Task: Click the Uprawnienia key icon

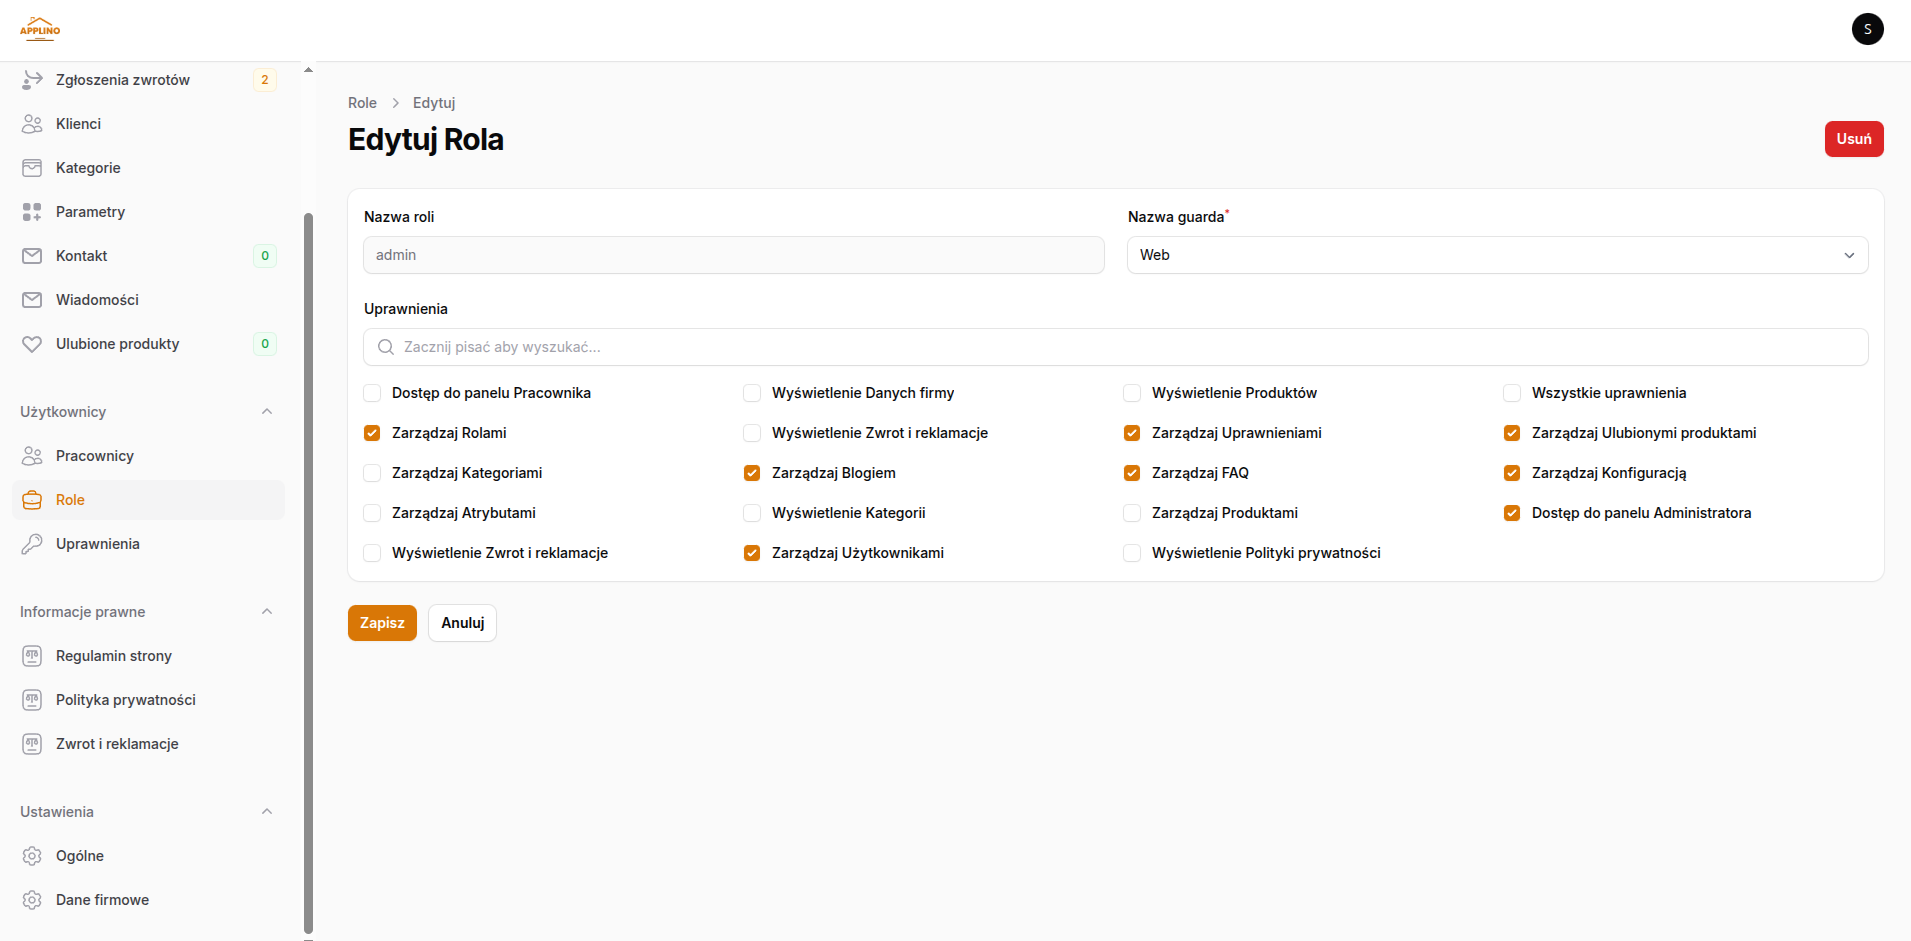Action: pyautogui.click(x=32, y=544)
